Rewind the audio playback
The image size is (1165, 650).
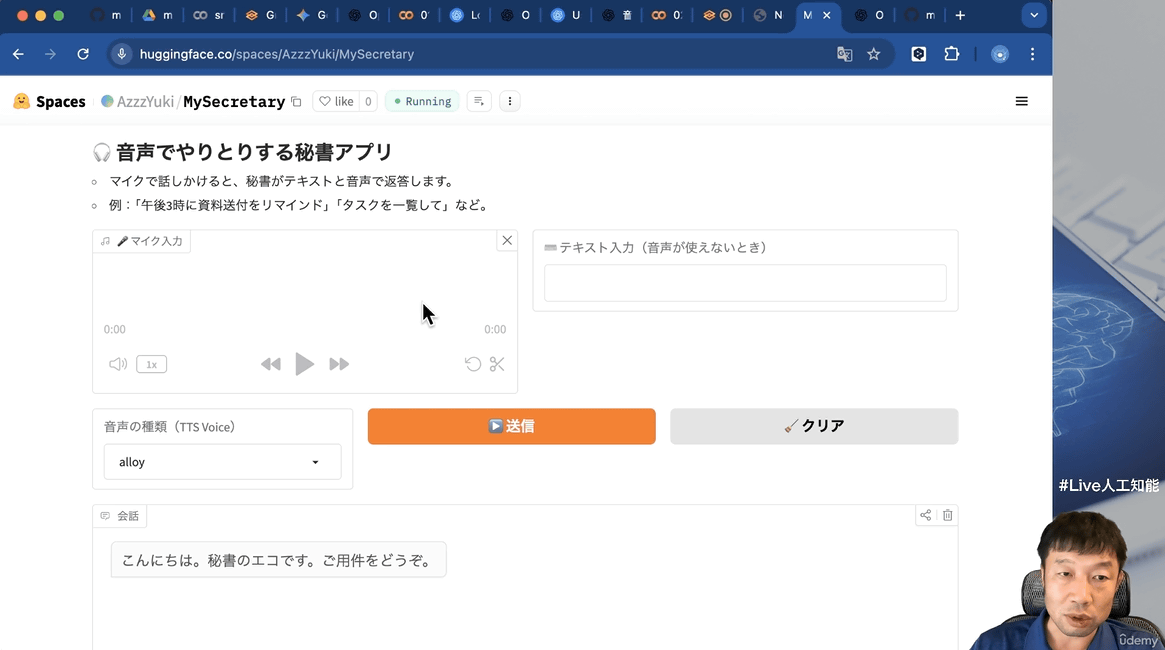tap(270, 364)
